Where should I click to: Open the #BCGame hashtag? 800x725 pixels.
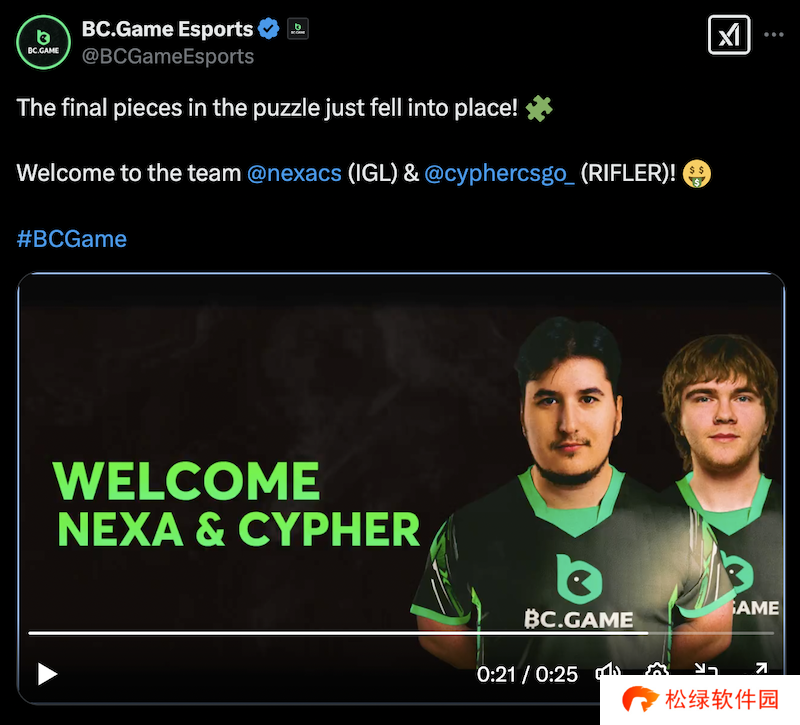coord(72,239)
